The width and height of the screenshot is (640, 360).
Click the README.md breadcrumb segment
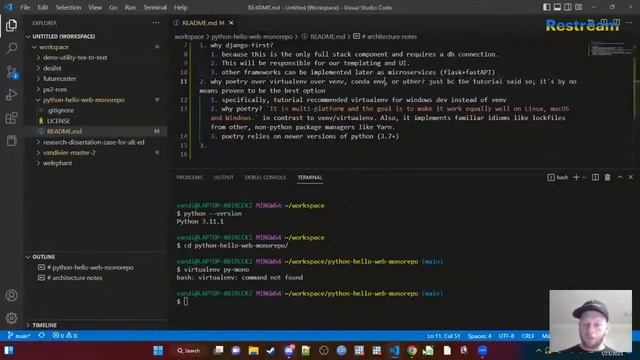coord(327,36)
